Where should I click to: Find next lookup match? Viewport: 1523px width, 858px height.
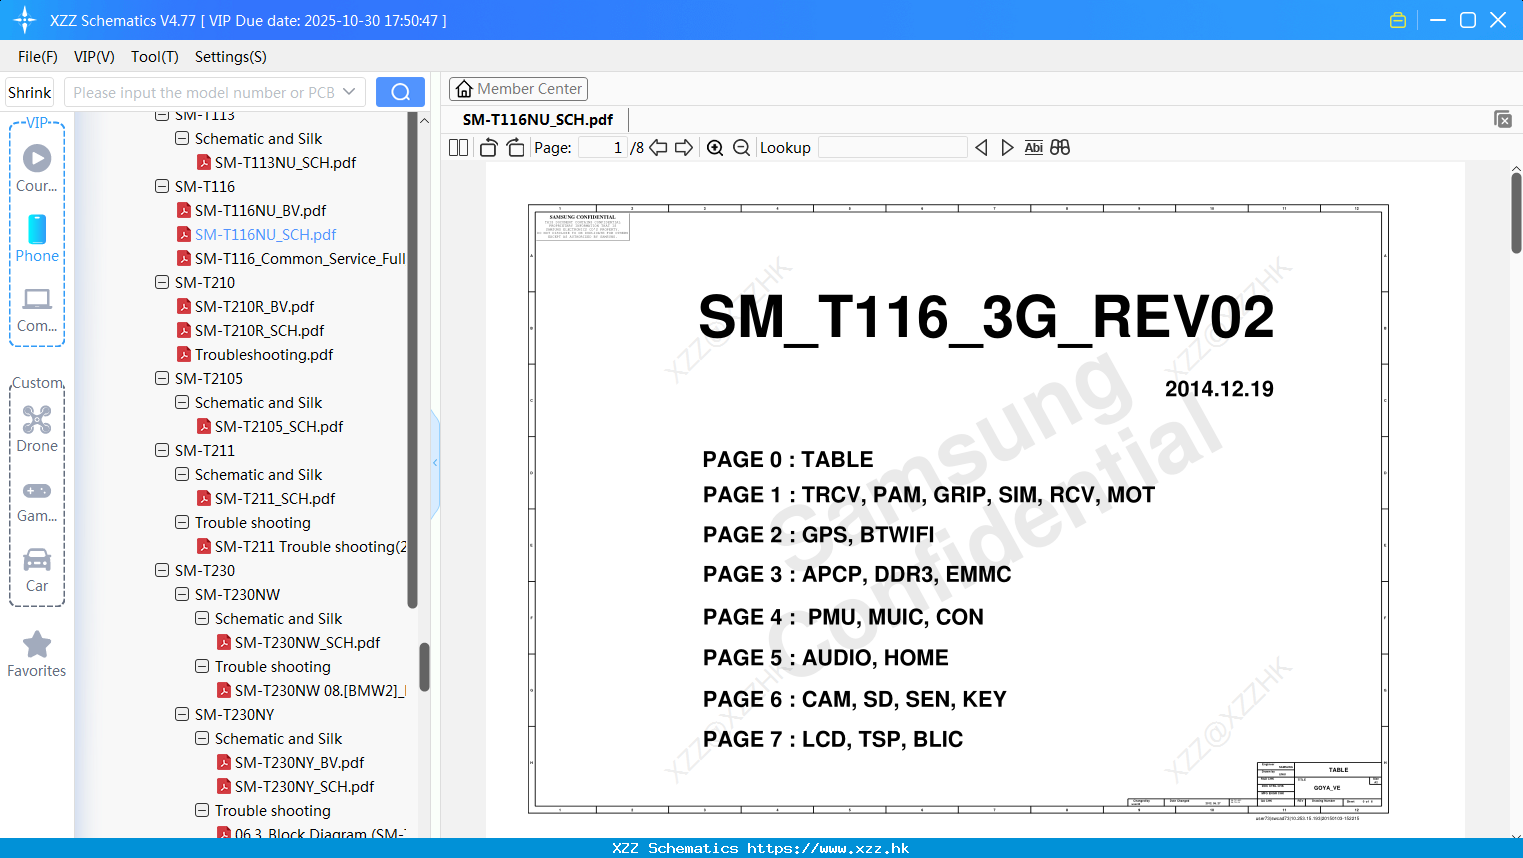(1007, 148)
